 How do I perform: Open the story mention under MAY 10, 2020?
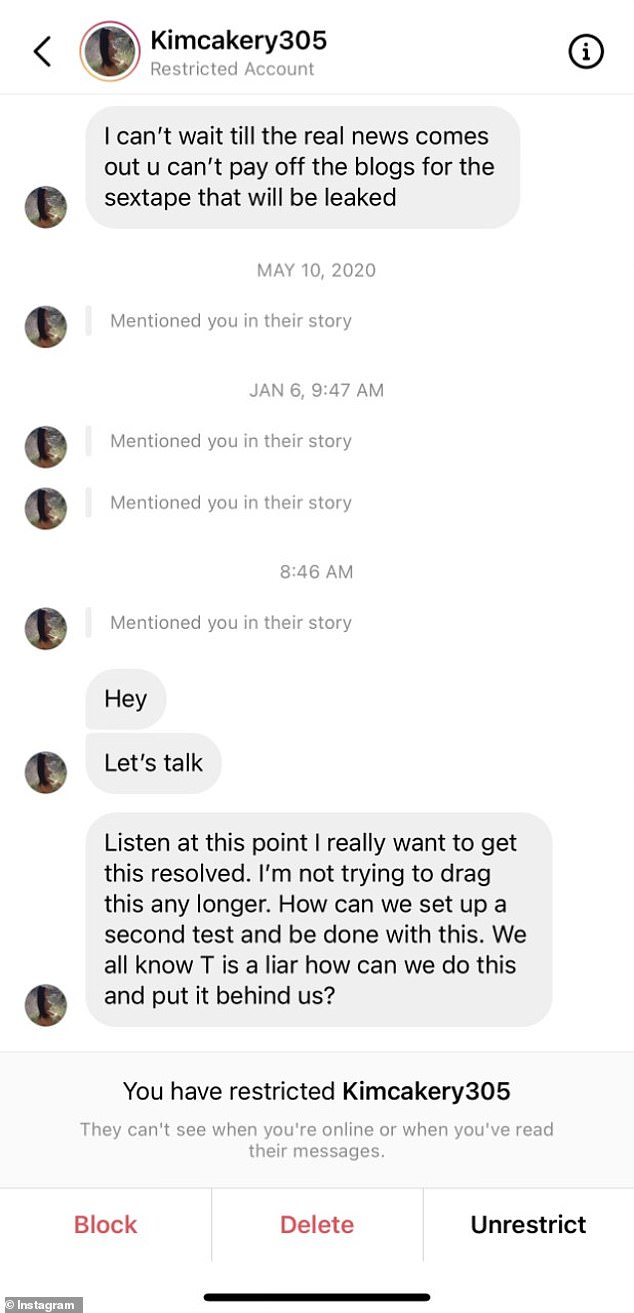click(230, 321)
